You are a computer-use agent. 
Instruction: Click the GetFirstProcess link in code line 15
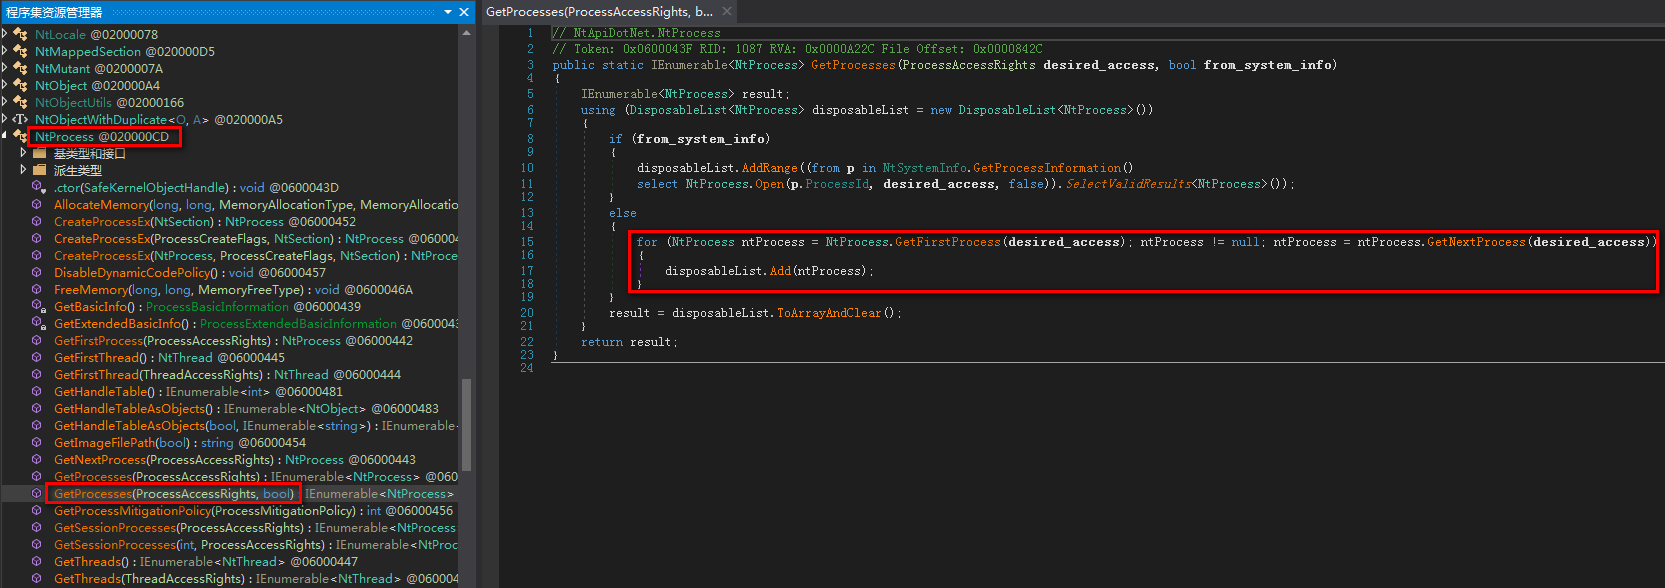pos(946,242)
